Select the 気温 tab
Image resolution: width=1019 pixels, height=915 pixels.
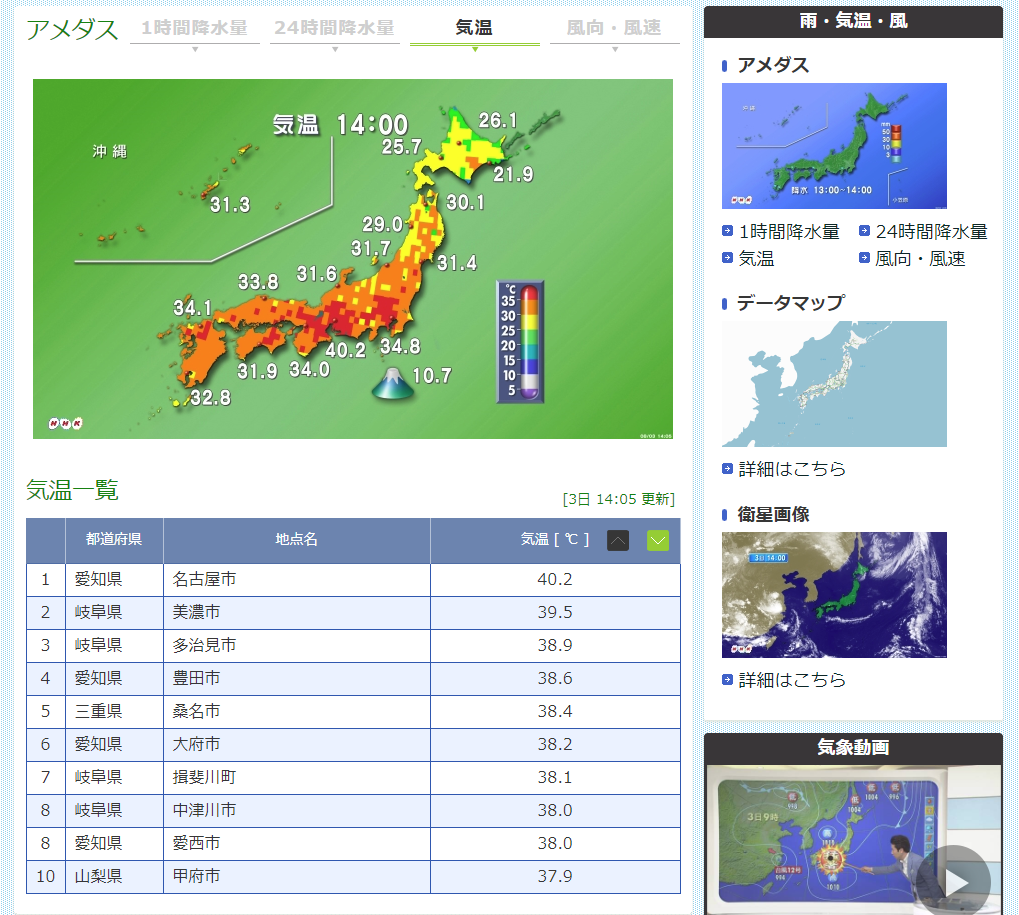[x=474, y=28]
